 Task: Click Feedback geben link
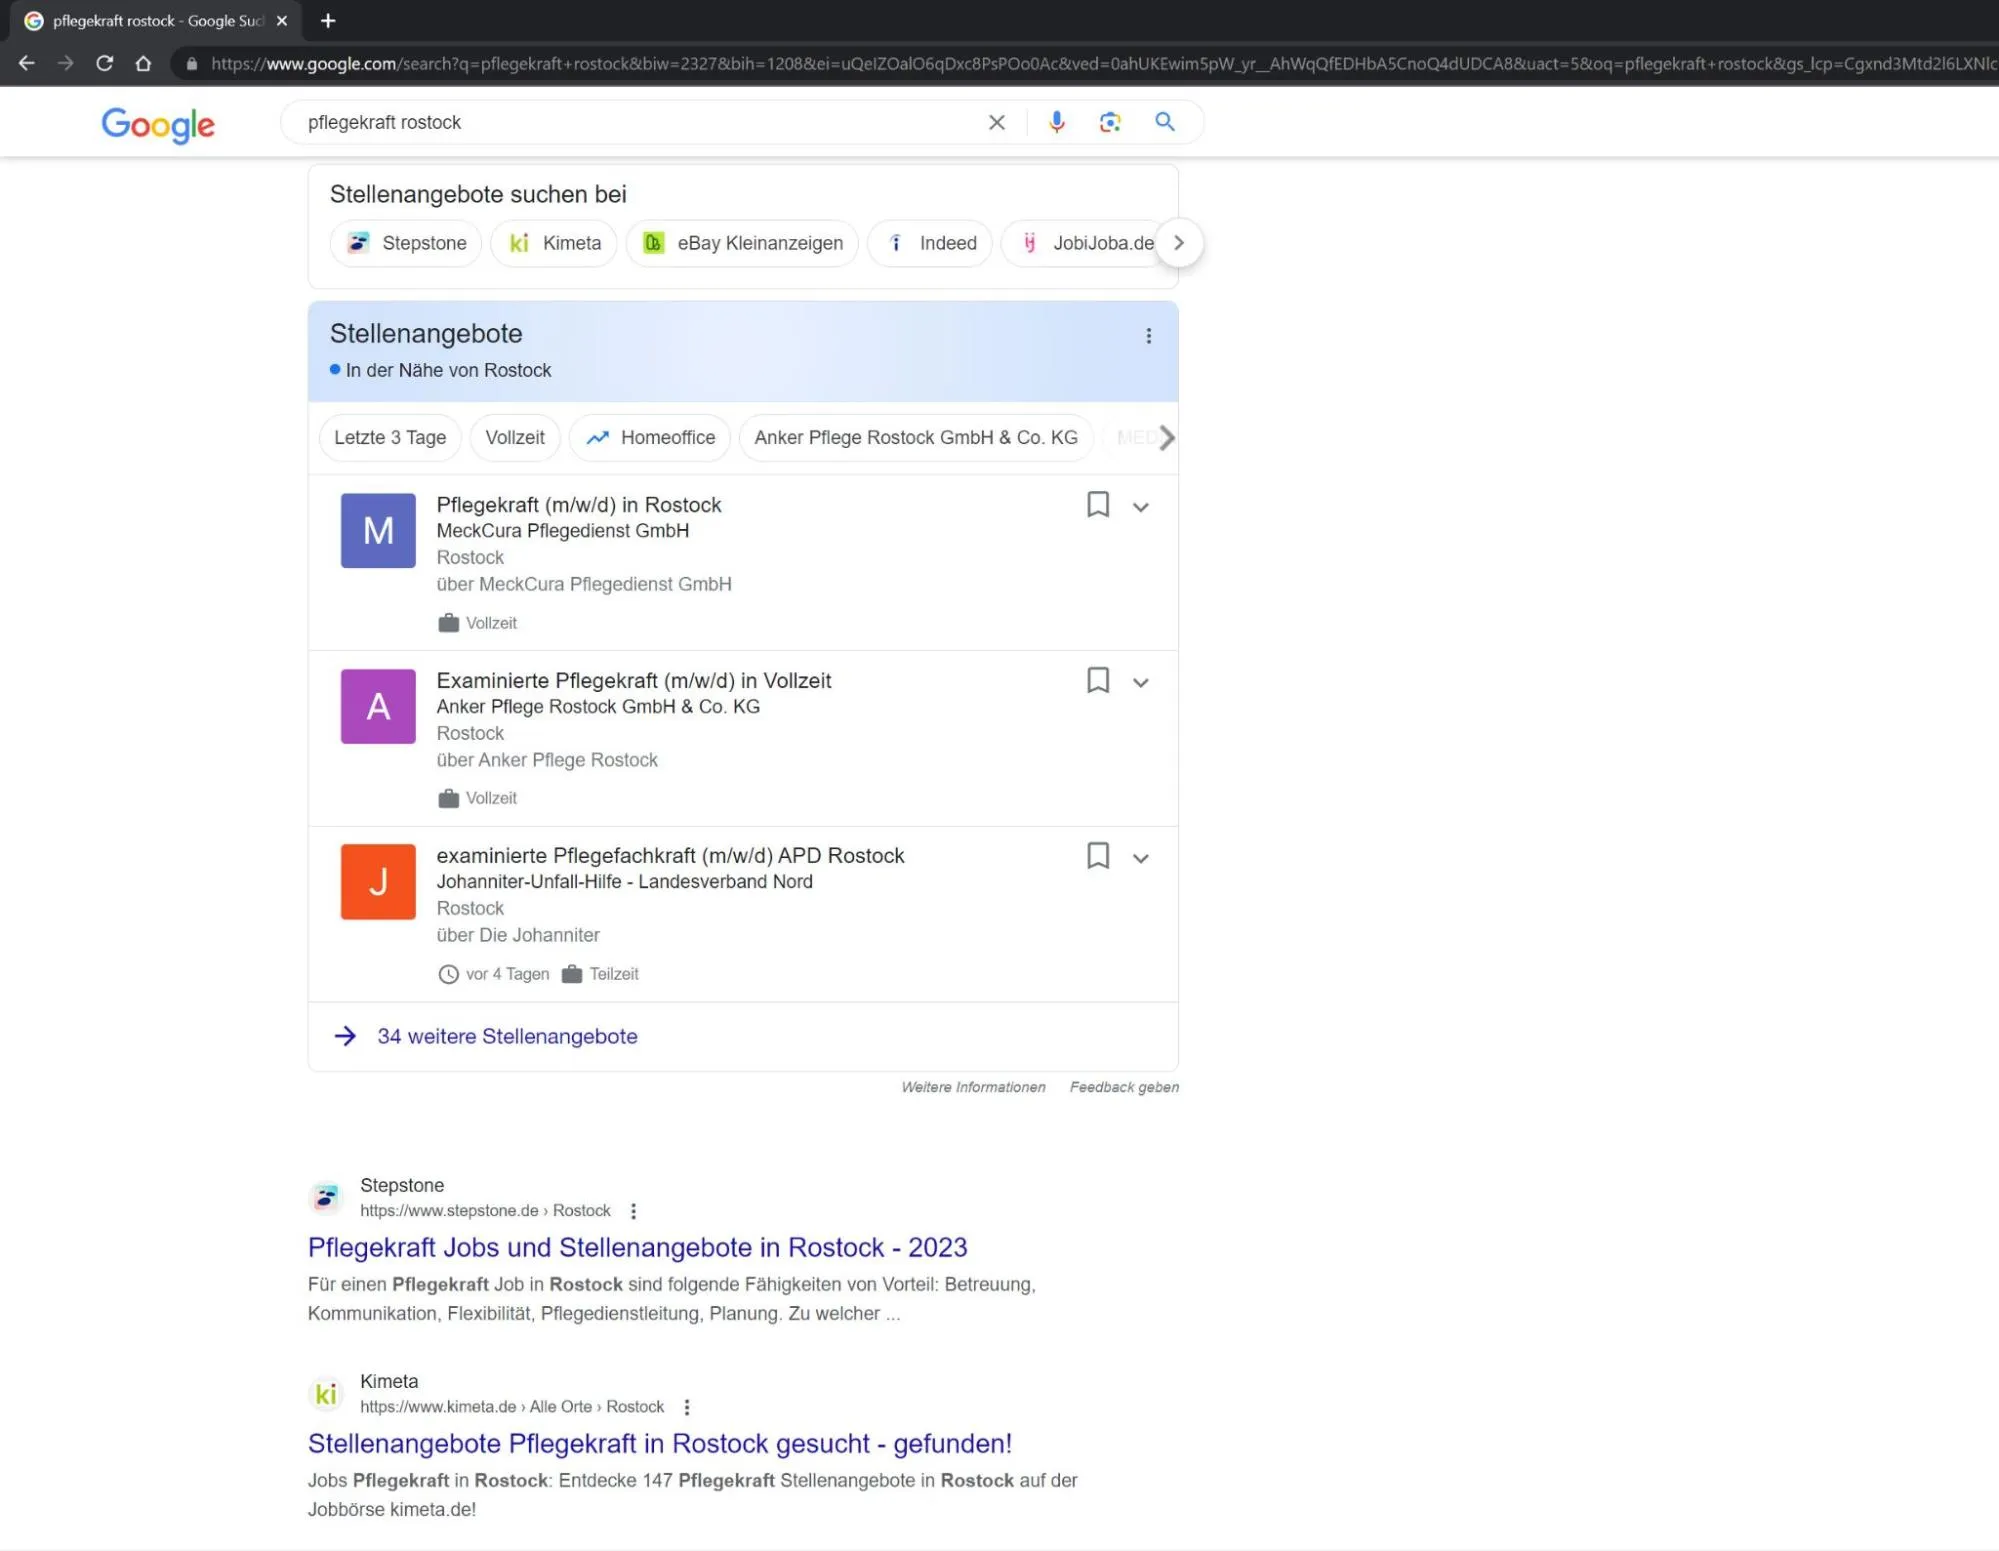pos(1124,1087)
